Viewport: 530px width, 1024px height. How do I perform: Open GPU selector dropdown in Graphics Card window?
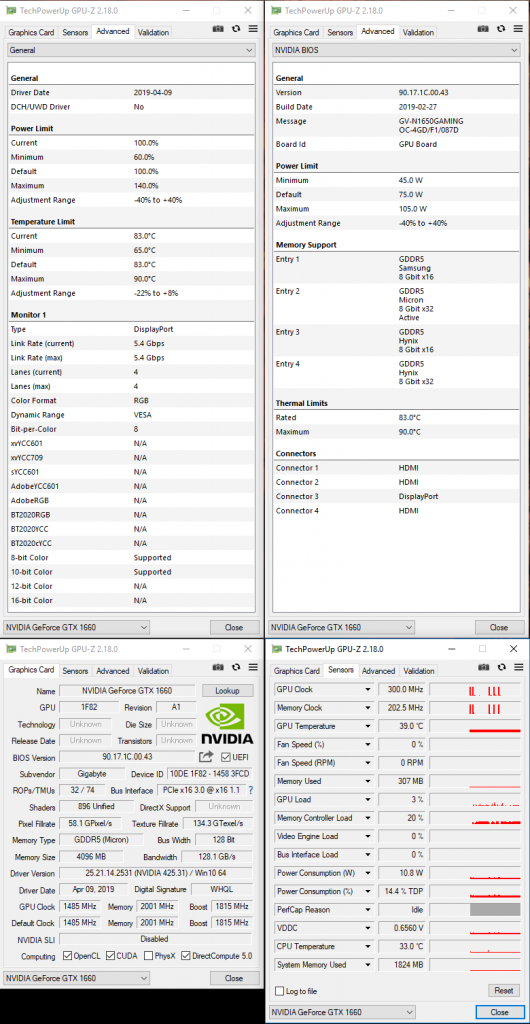[x=77, y=978]
